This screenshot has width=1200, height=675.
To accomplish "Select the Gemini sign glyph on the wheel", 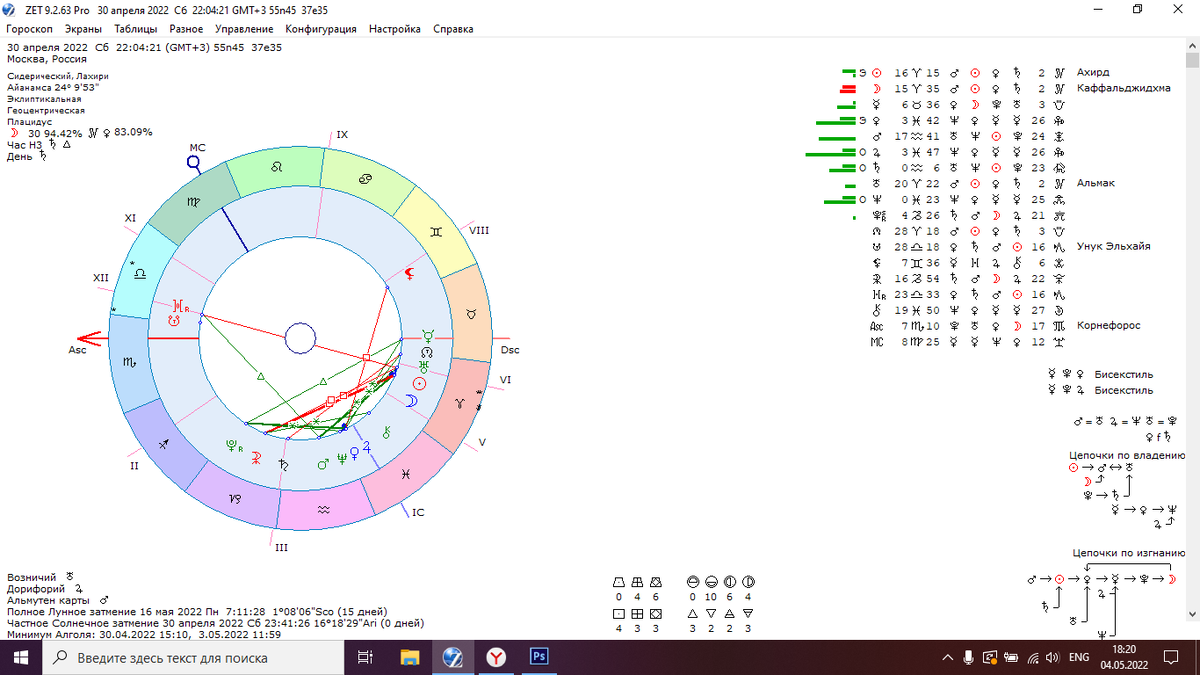I will (436, 230).
